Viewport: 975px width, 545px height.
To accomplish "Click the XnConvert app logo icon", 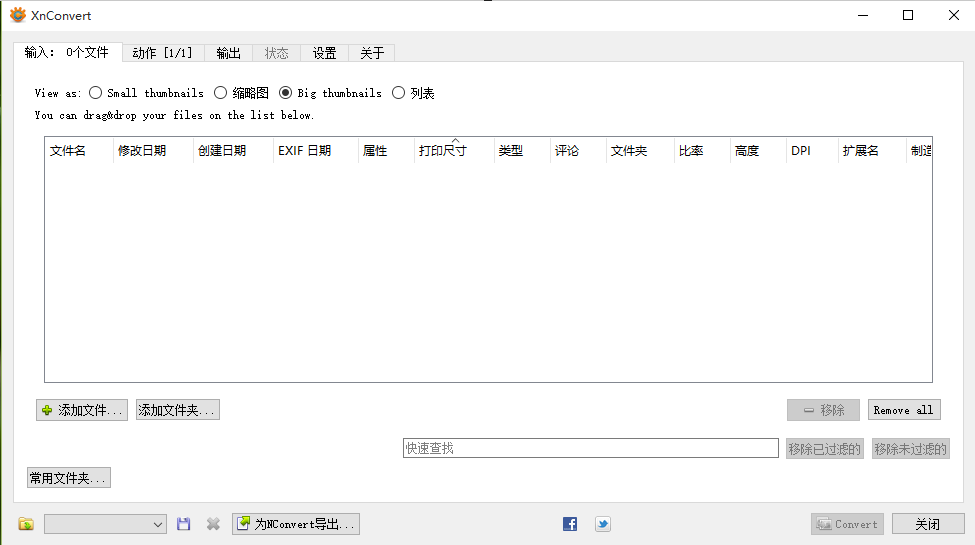I will click(x=18, y=15).
